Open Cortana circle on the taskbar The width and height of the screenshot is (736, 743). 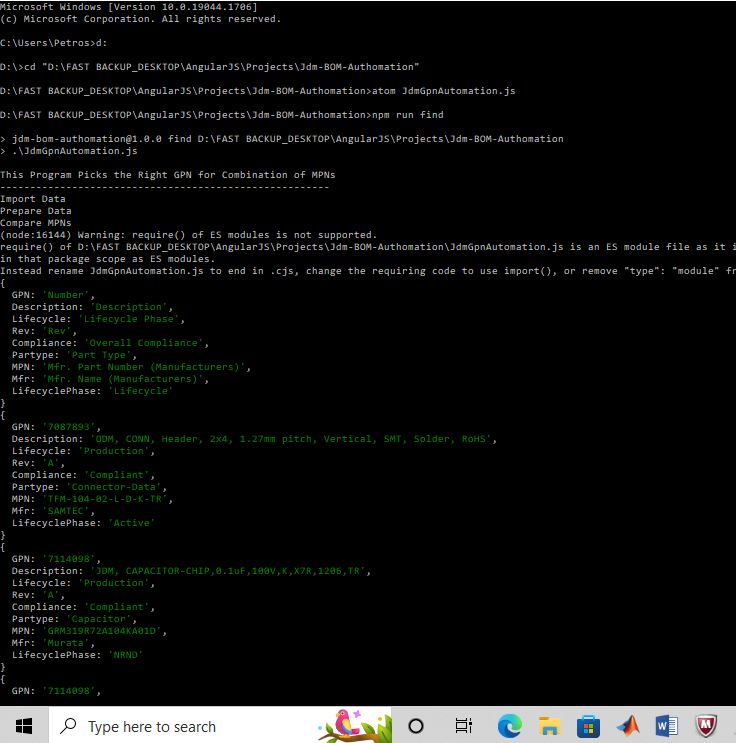tap(416, 725)
